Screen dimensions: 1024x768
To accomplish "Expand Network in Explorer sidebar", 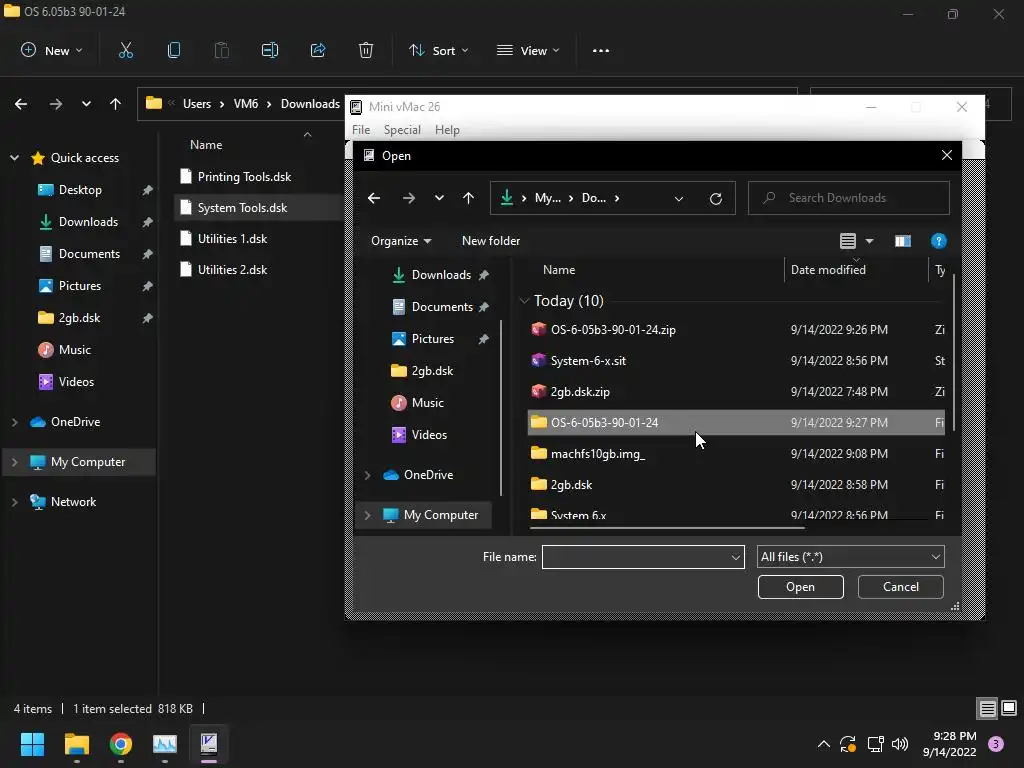I will (14, 502).
